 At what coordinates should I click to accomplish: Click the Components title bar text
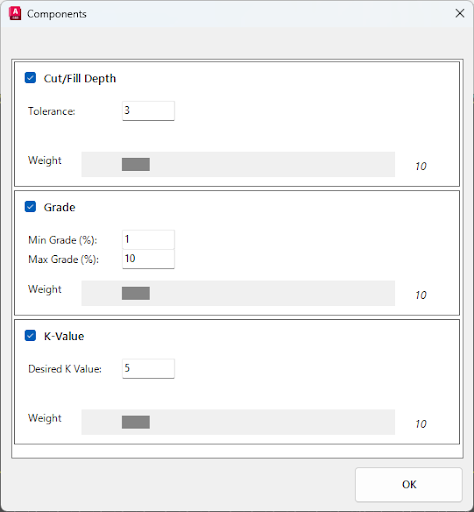[x=57, y=14]
